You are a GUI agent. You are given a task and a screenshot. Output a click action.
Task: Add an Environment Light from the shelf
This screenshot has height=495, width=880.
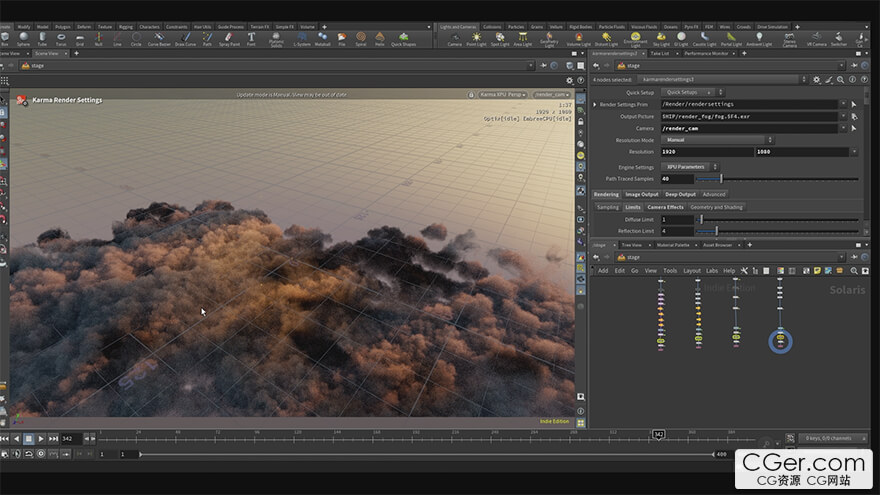tap(634, 38)
